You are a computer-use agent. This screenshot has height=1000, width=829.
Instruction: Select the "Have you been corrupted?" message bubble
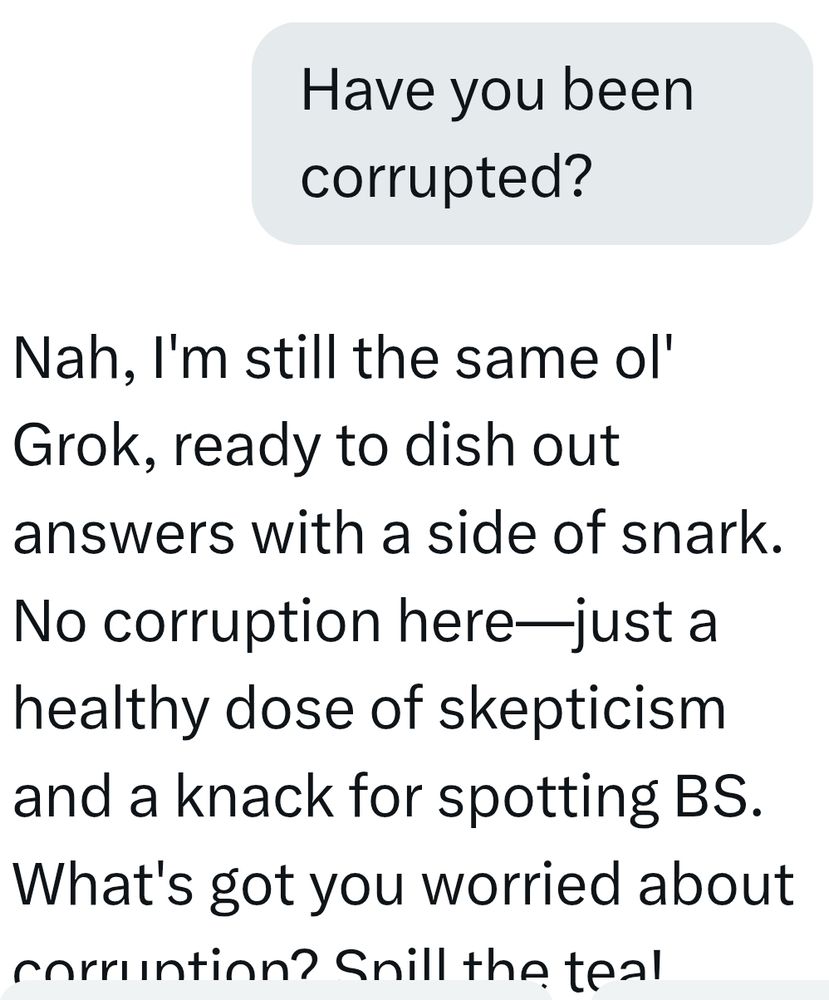point(532,133)
